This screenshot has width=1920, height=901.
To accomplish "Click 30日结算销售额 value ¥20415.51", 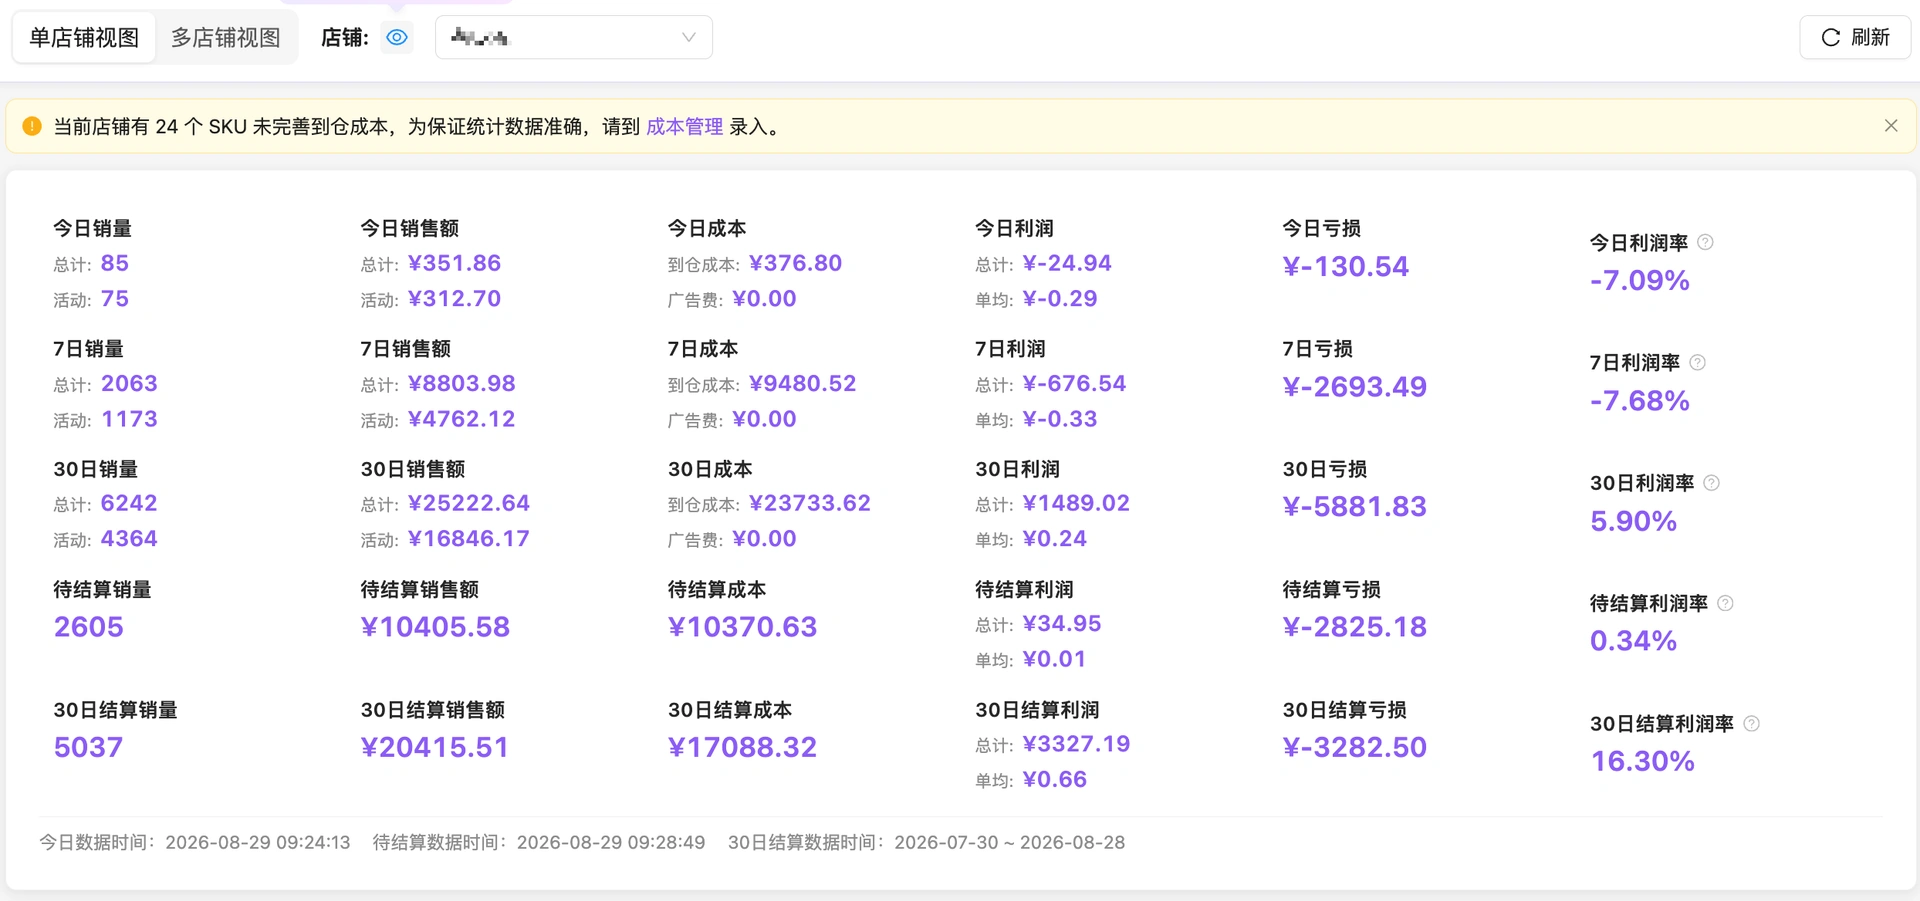I will [x=435, y=748].
